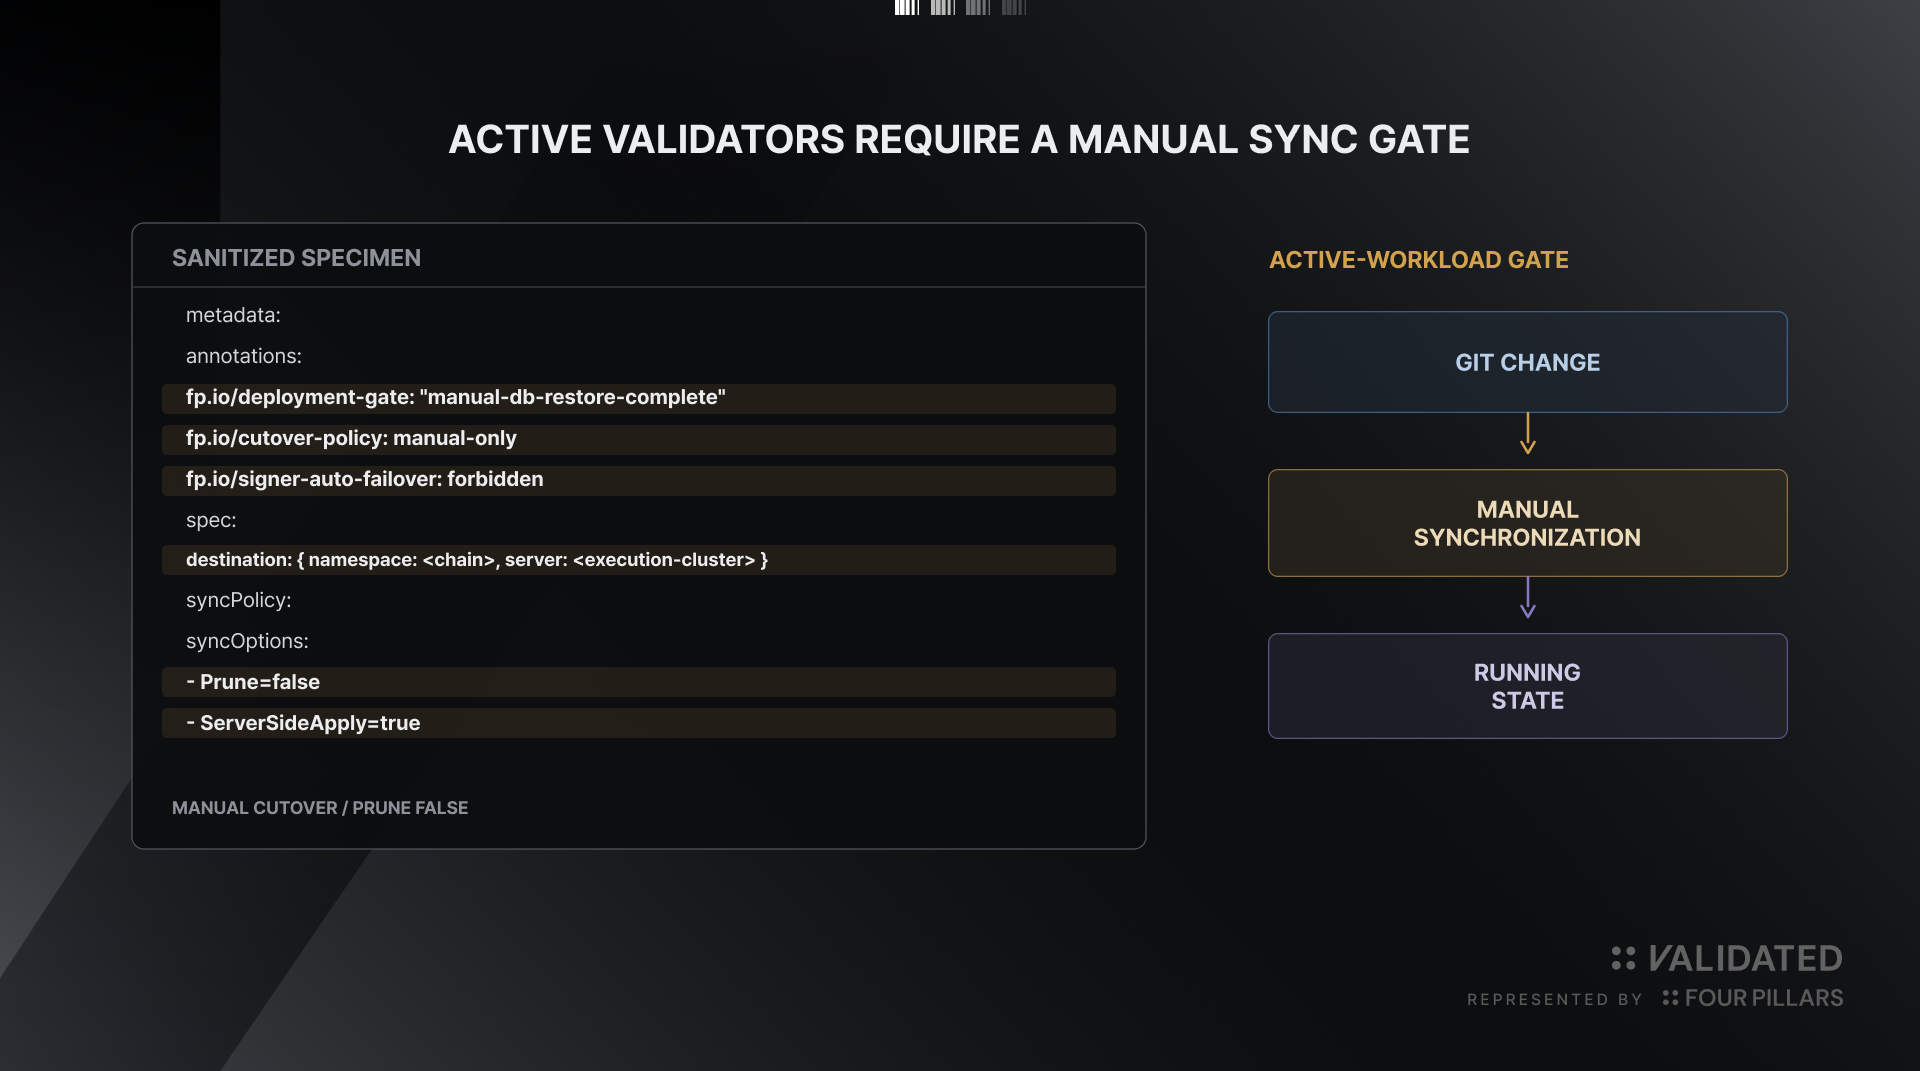Select the signer-auto-failover forbidden line
1920x1071 pixels.
tap(639, 480)
